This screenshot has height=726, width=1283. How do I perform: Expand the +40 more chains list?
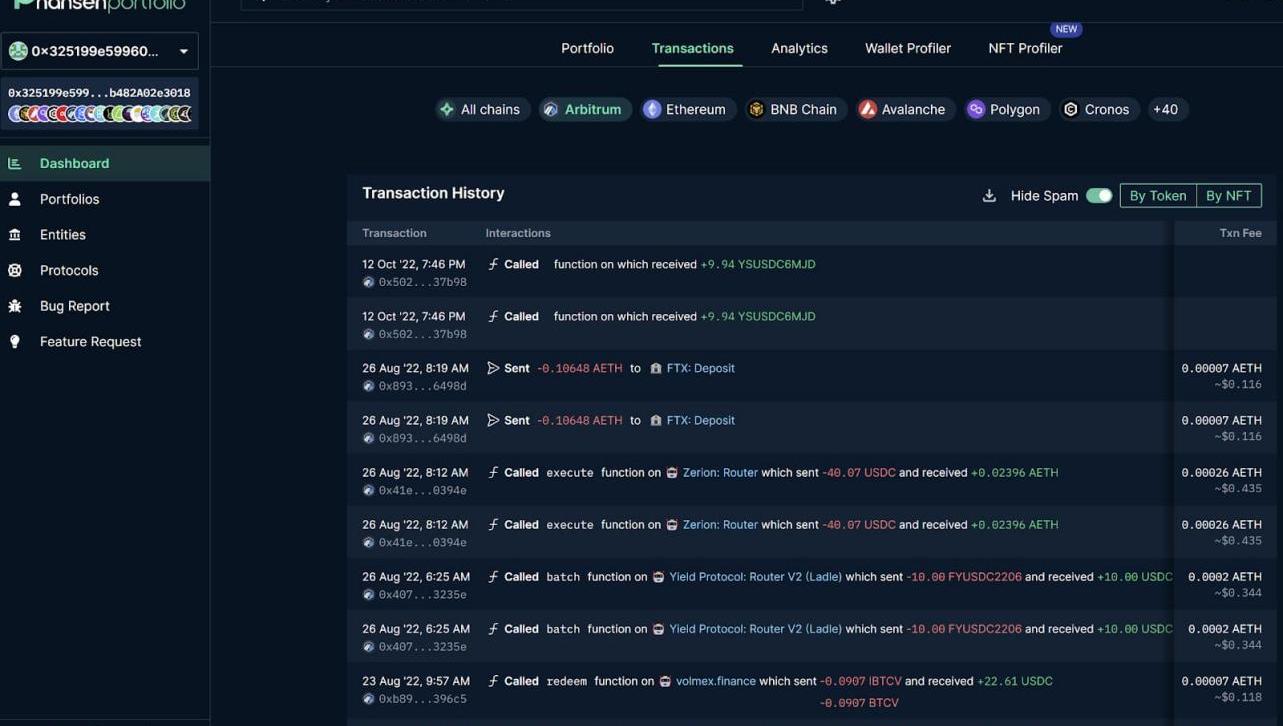pos(1165,109)
